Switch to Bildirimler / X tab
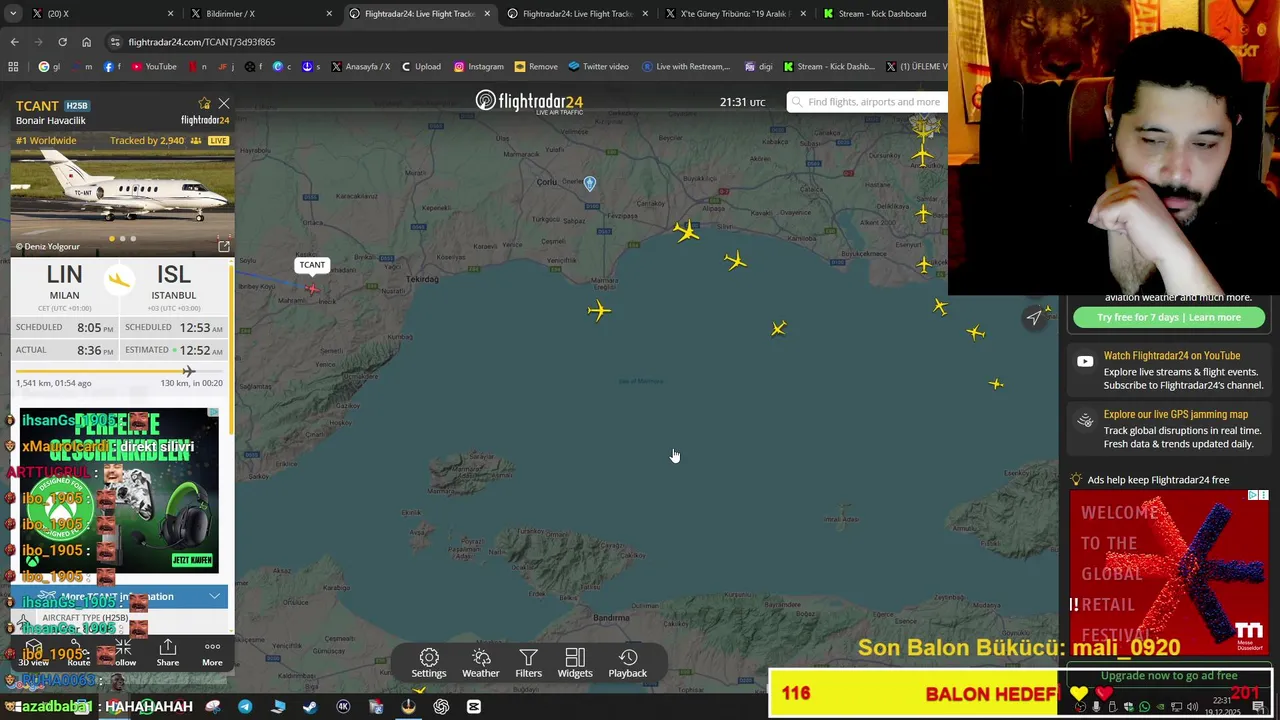This screenshot has height=720, width=1280. click(x=260, y=14)
